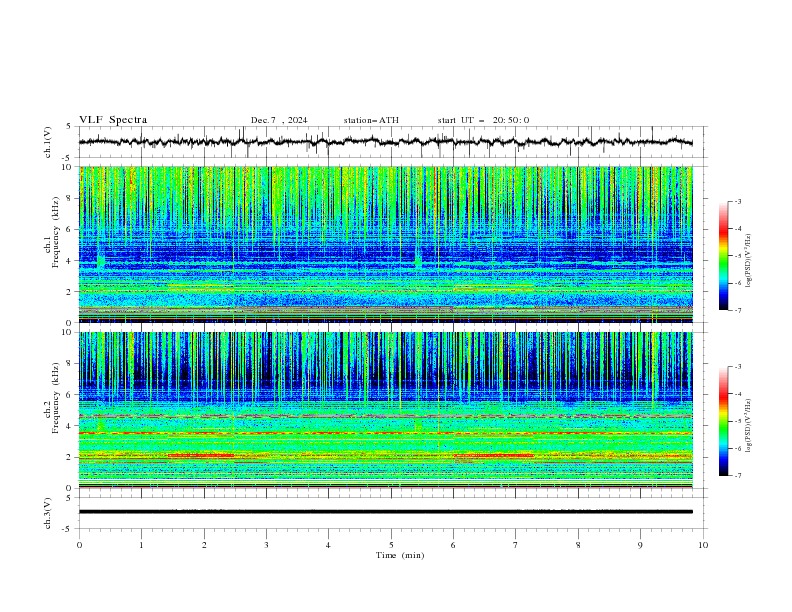Viewport: 792px width, 612px height.
Task: Click the "-5" tick on ch.1 colorbar
Action: tap(737, 256)
